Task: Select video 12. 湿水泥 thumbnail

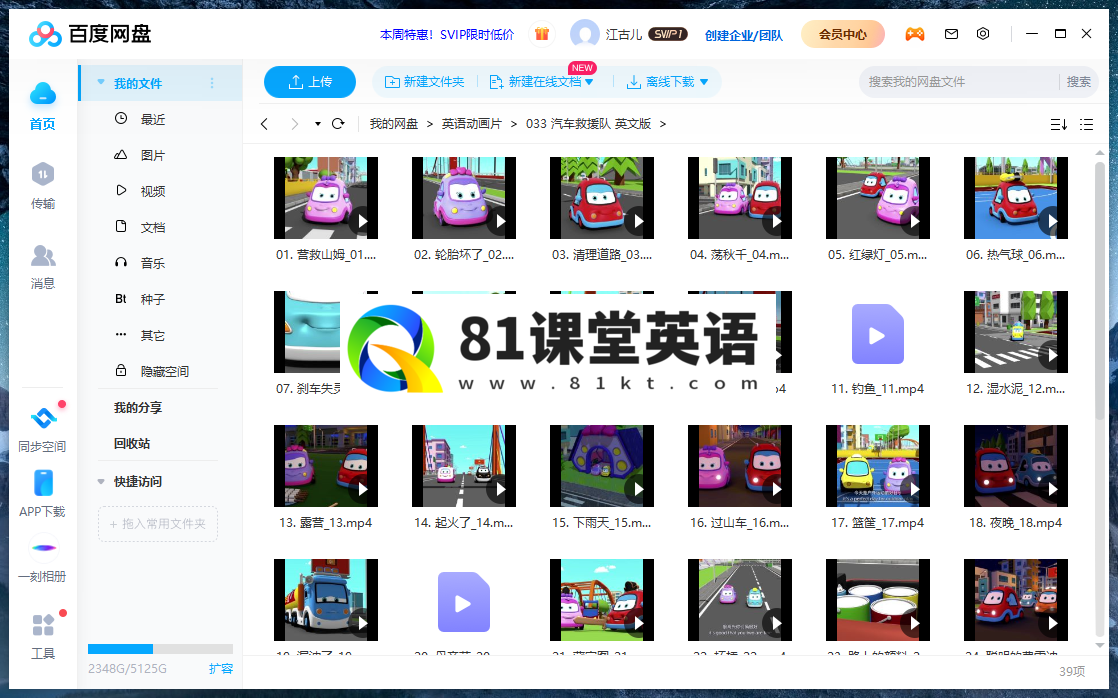Action: point(1016,332)
